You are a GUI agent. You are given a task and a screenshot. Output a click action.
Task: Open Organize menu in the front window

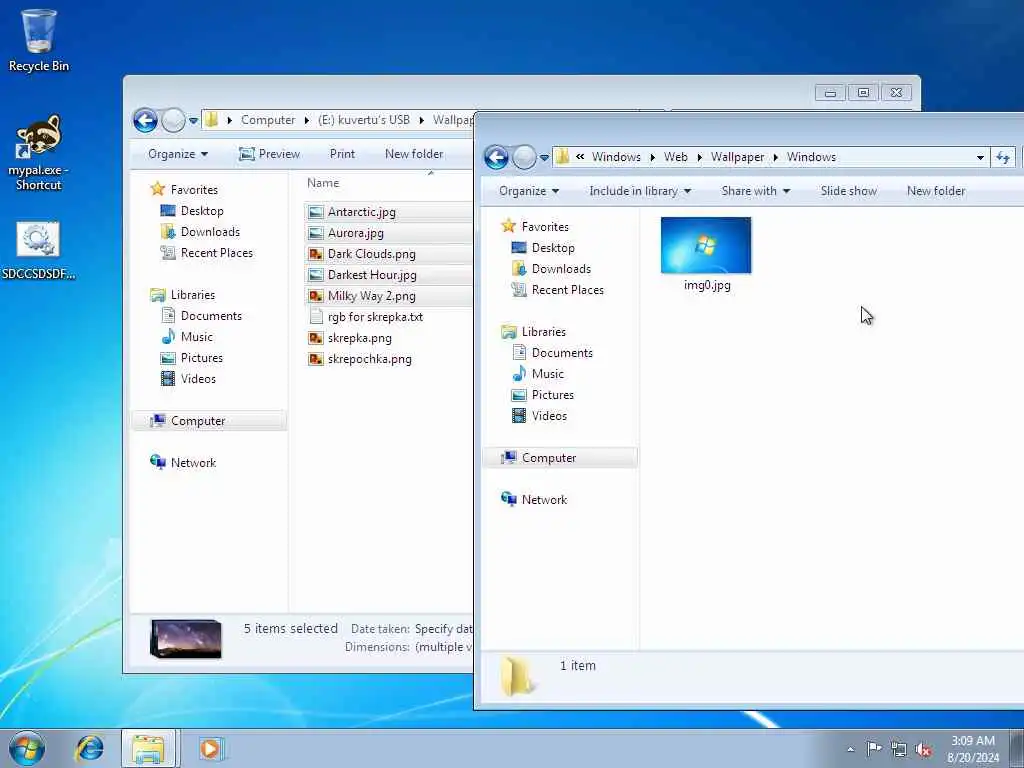[x=529, y=191]
